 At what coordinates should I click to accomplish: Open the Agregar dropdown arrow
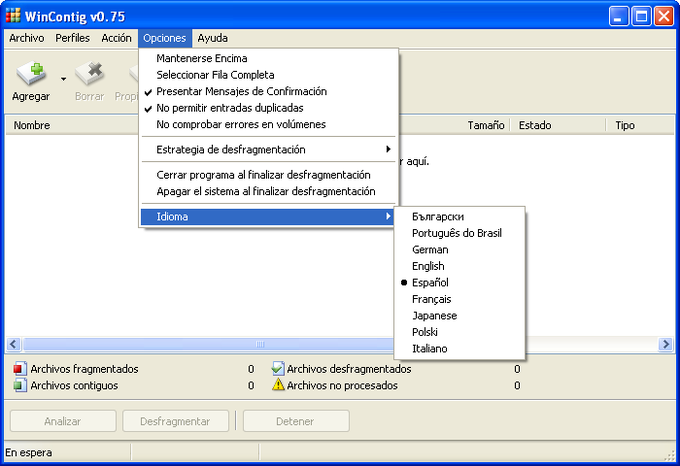pyautogui.click(x=64, y=79)
